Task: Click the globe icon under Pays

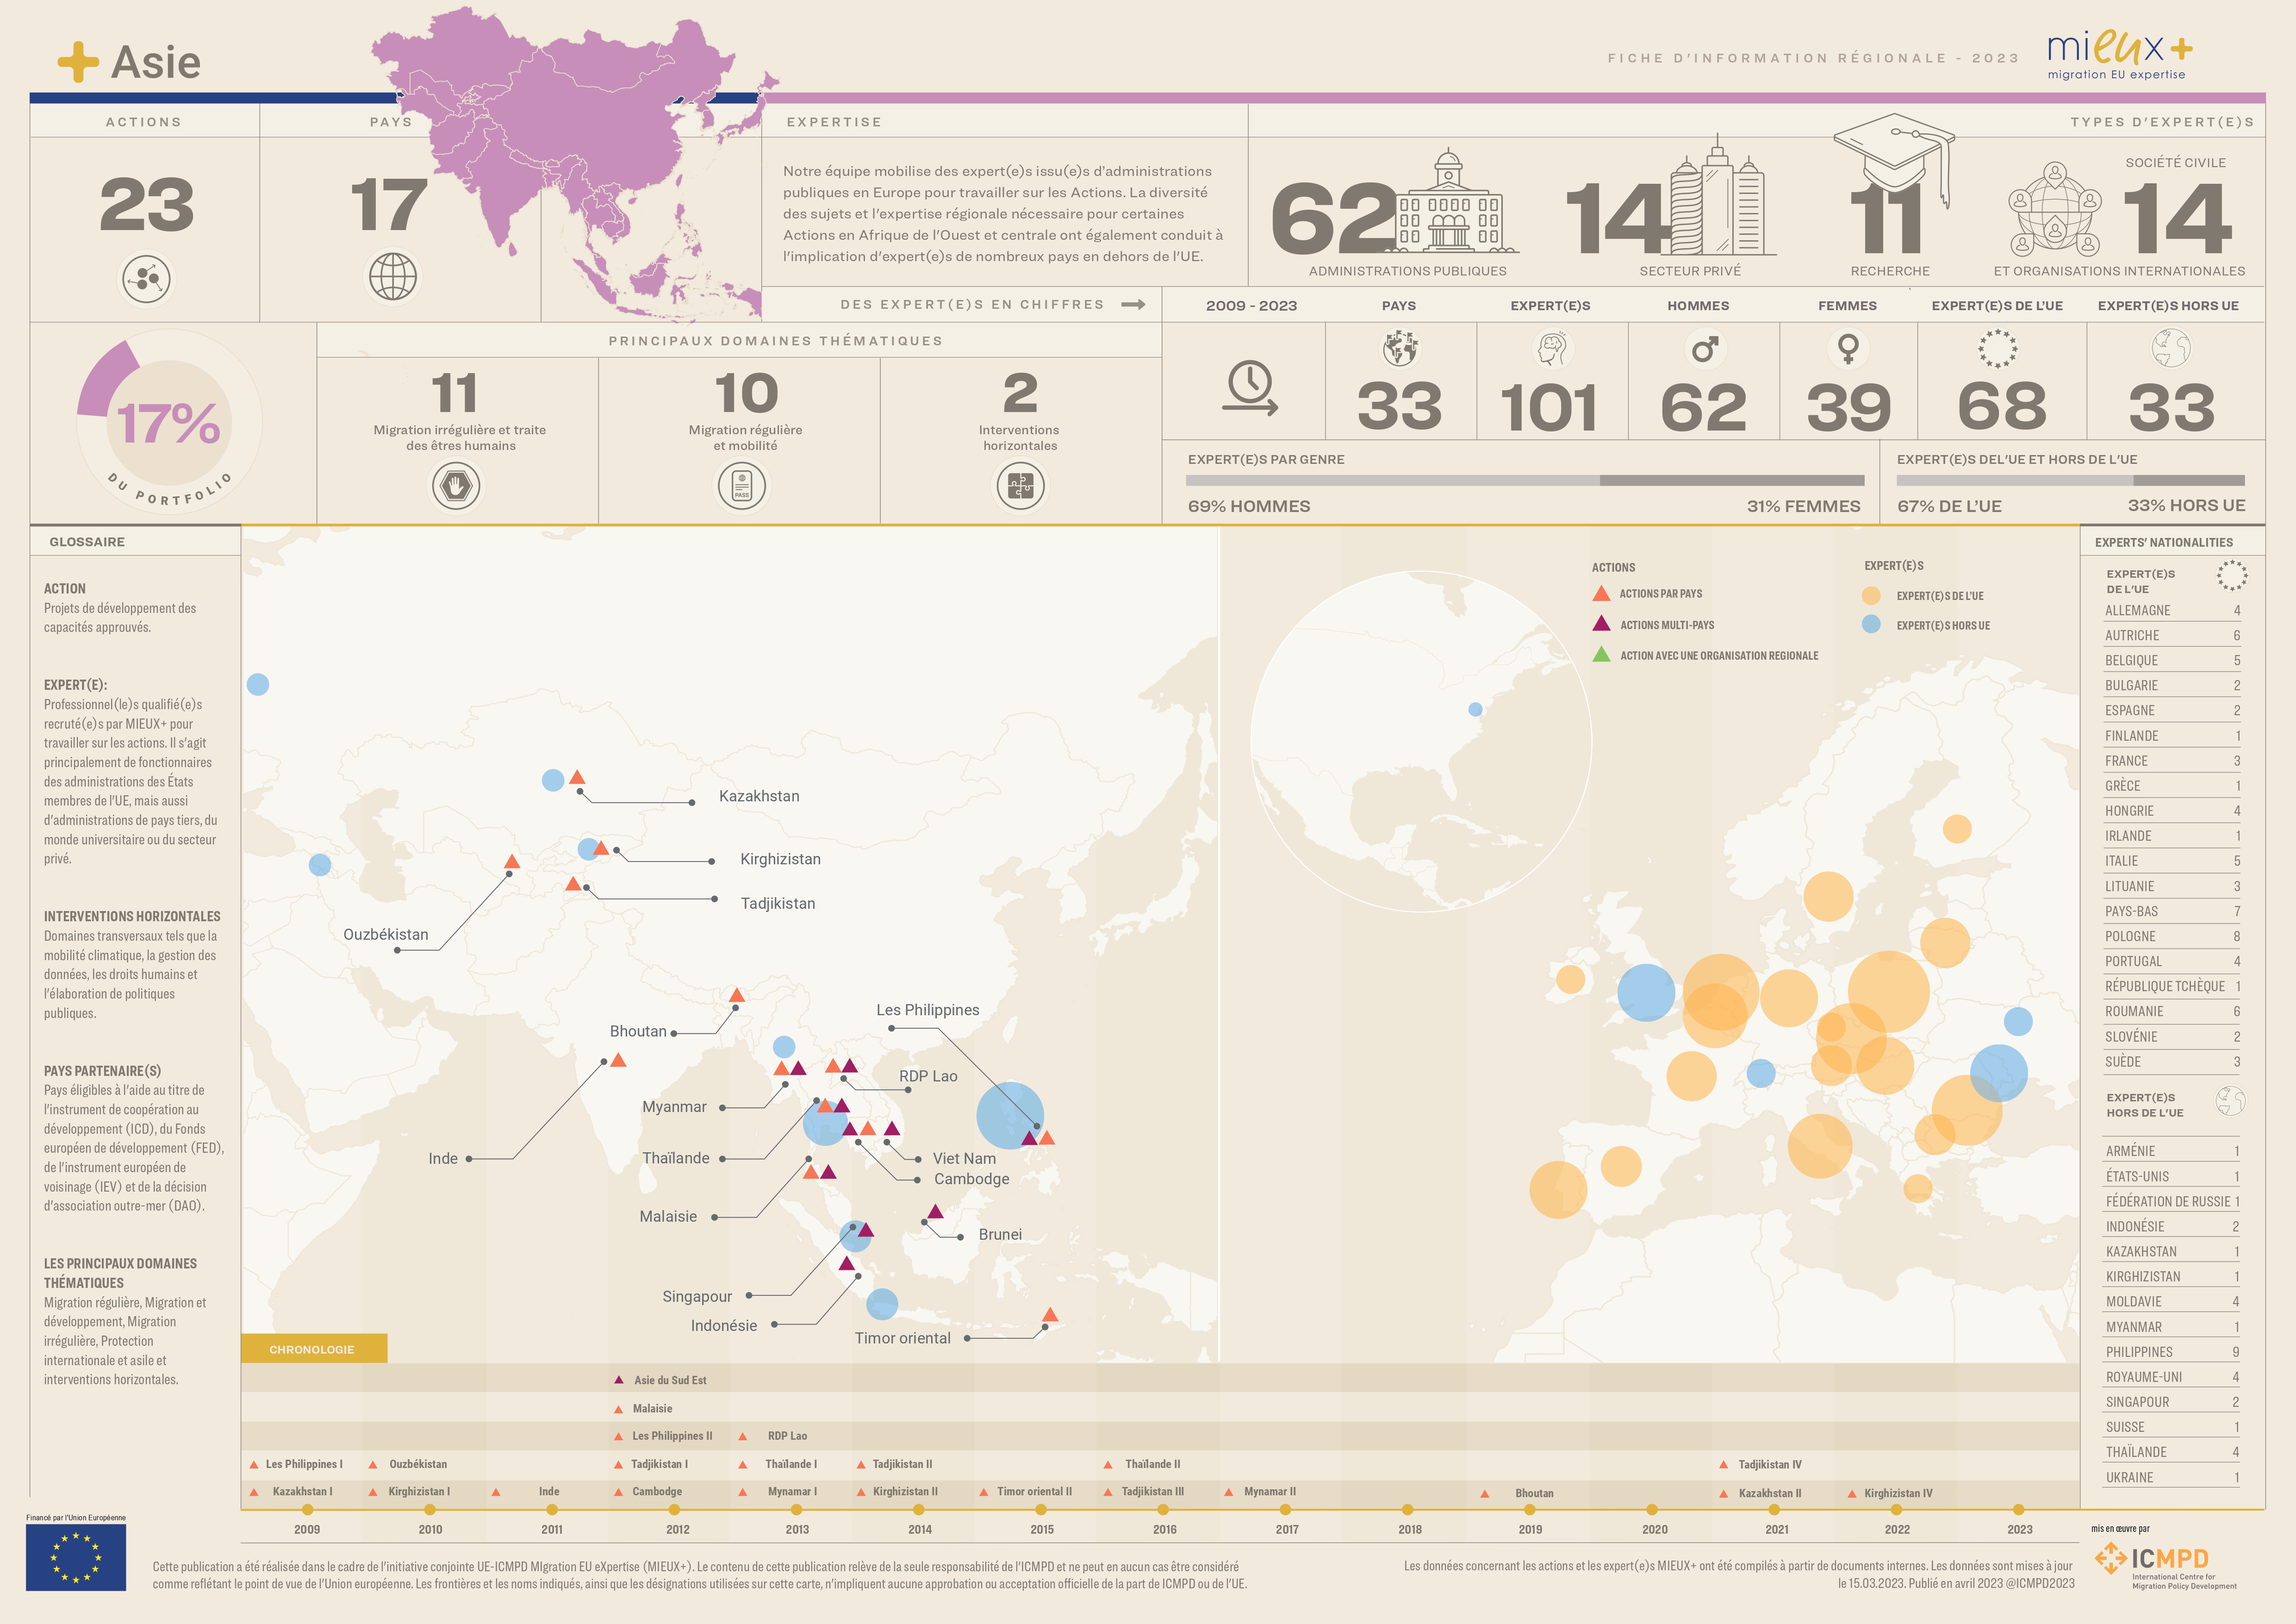Action: [x=393, y=276]
